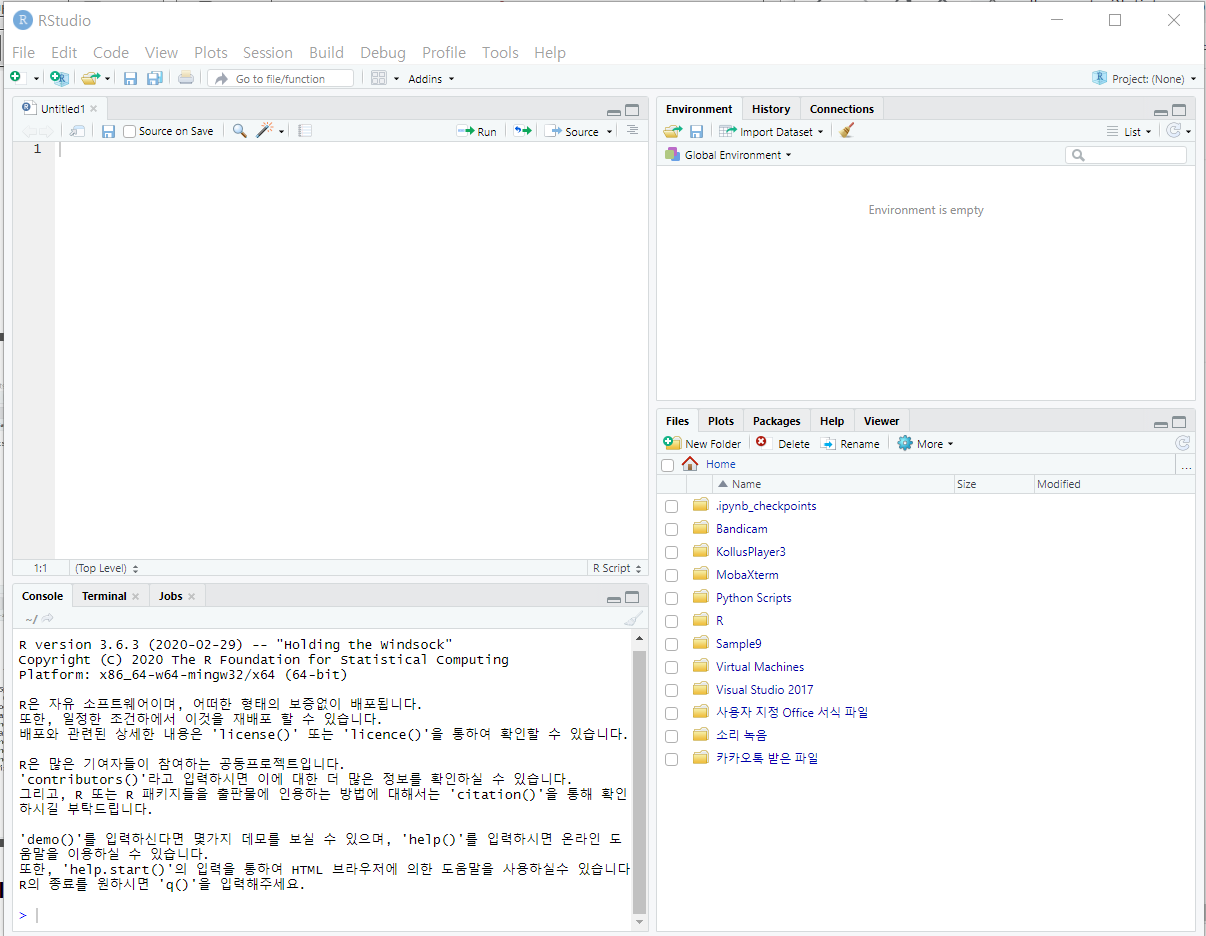Click the Find/Replace magnifier icon

pos(239,131)
